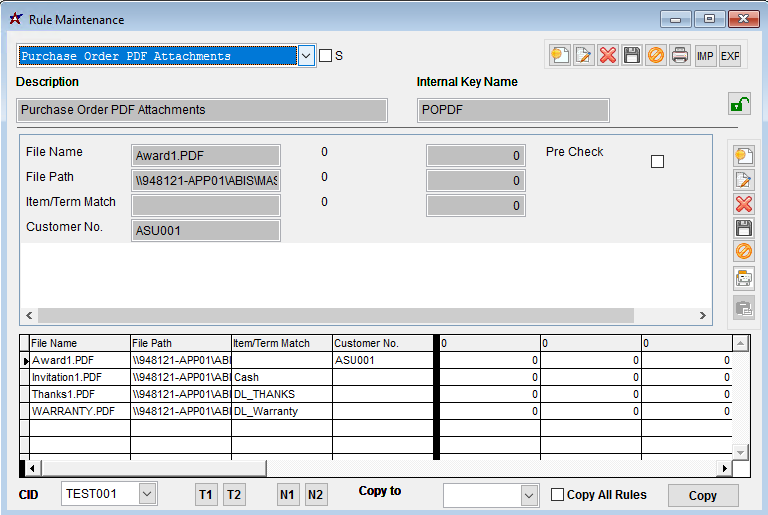
Task: Click the Save icon in right side toolbar
Action: click(x=744, y=227)
